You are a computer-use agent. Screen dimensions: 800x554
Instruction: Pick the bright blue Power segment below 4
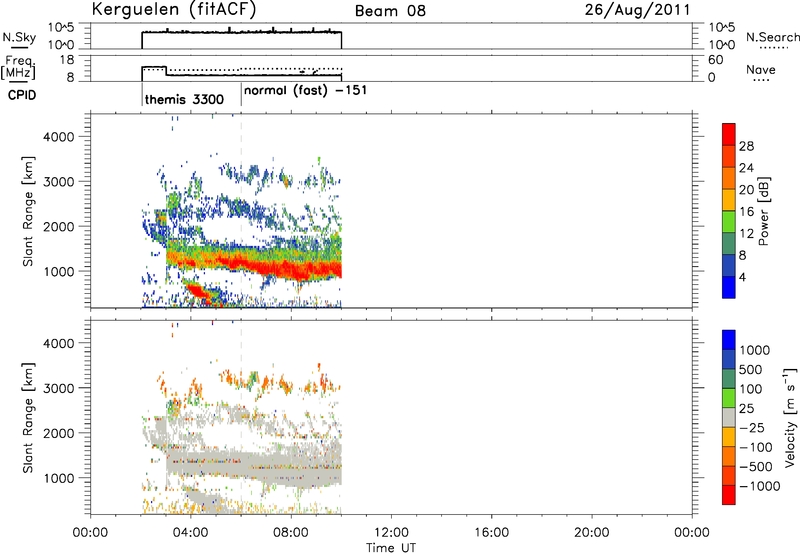(729, 287)
